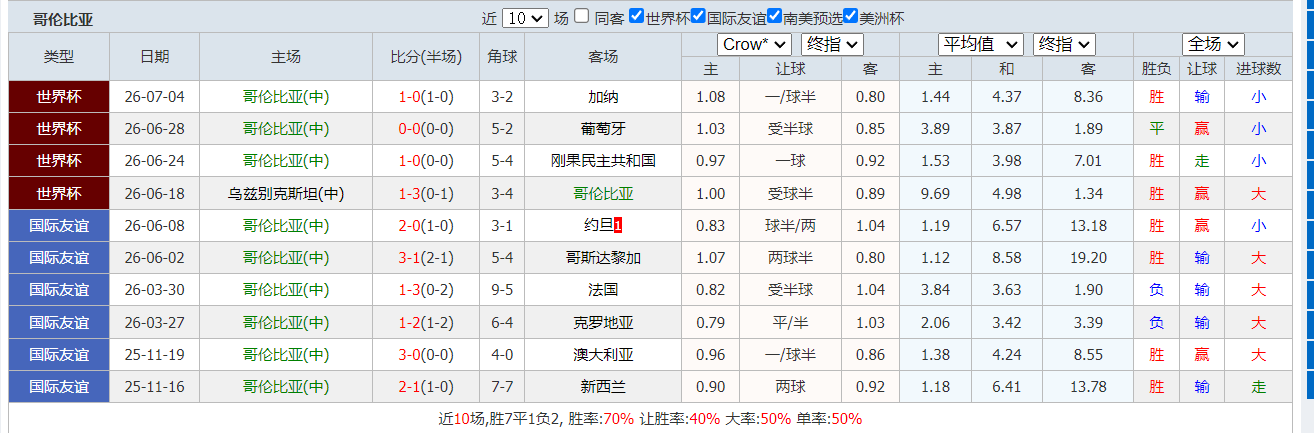The image size is (1314, 433).
Task: Uncheck the 世界杯 filter checkbox
Action: click(x=637, y=17)
